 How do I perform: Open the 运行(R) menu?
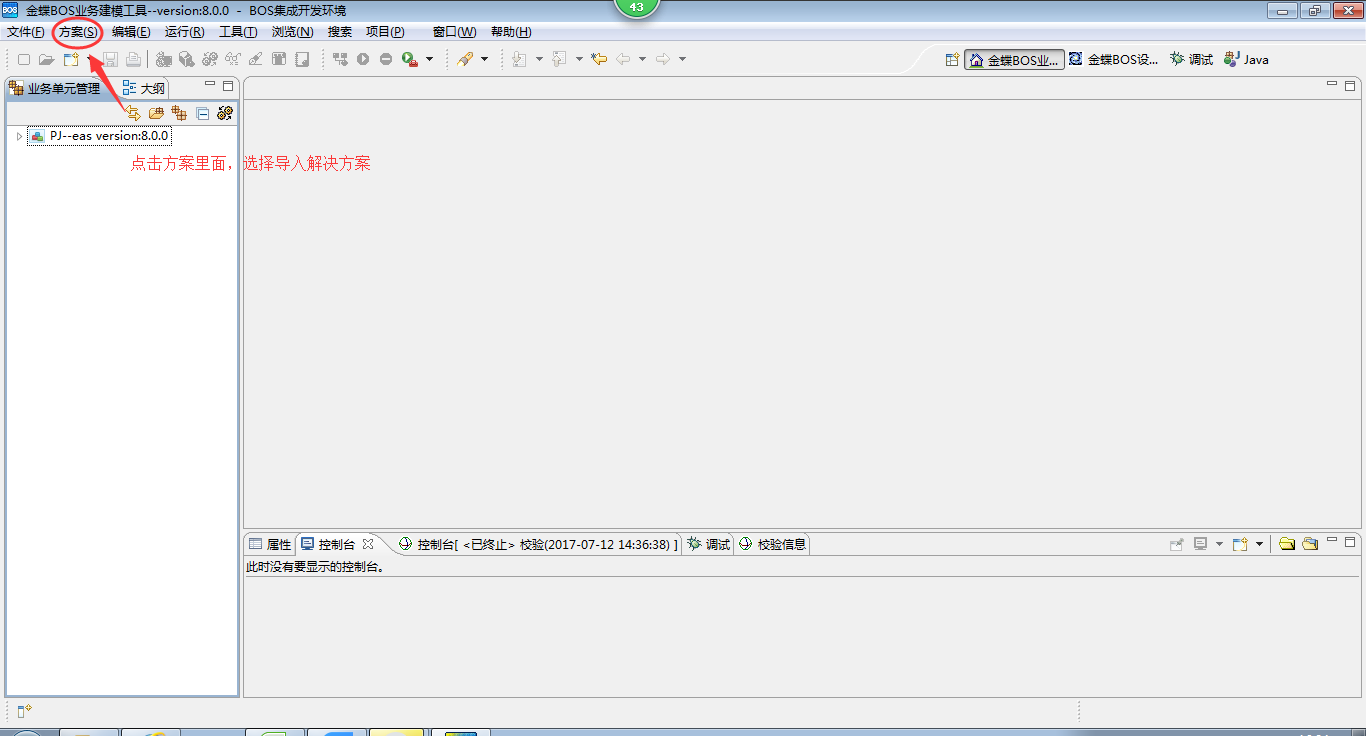click(184, 32)
